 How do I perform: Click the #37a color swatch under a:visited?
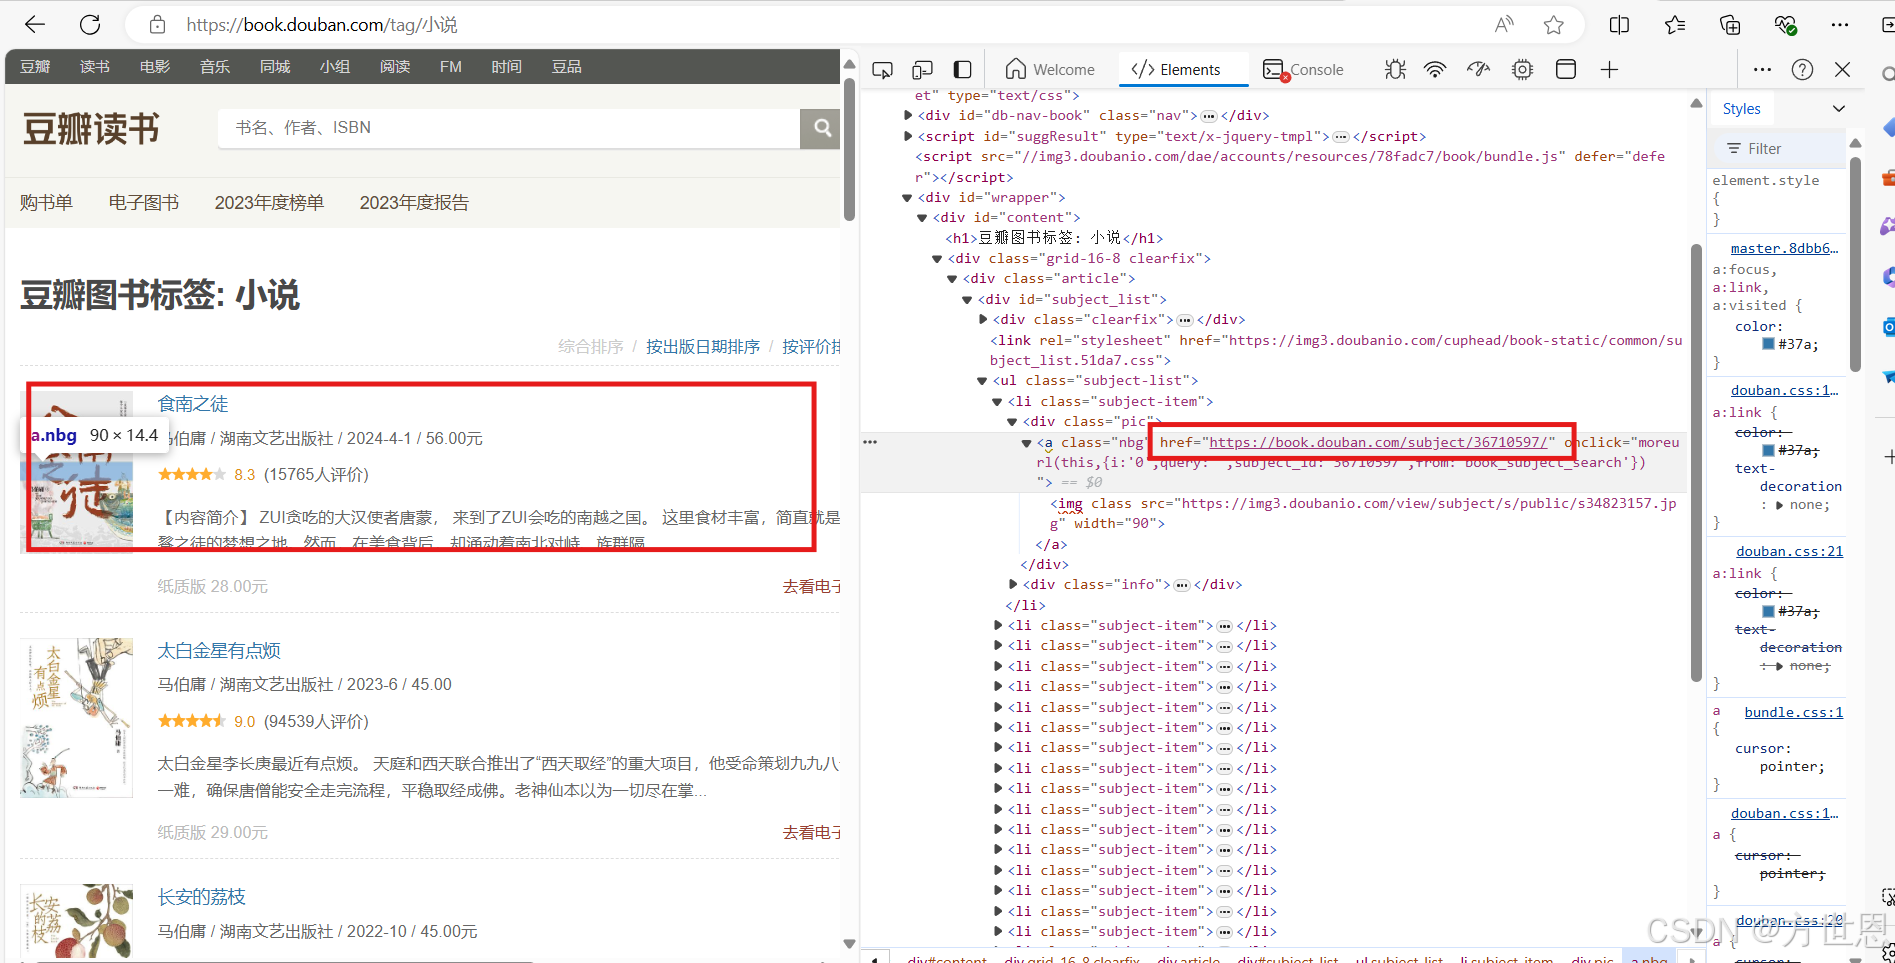pyautogui.click(x=1768, y=345)
